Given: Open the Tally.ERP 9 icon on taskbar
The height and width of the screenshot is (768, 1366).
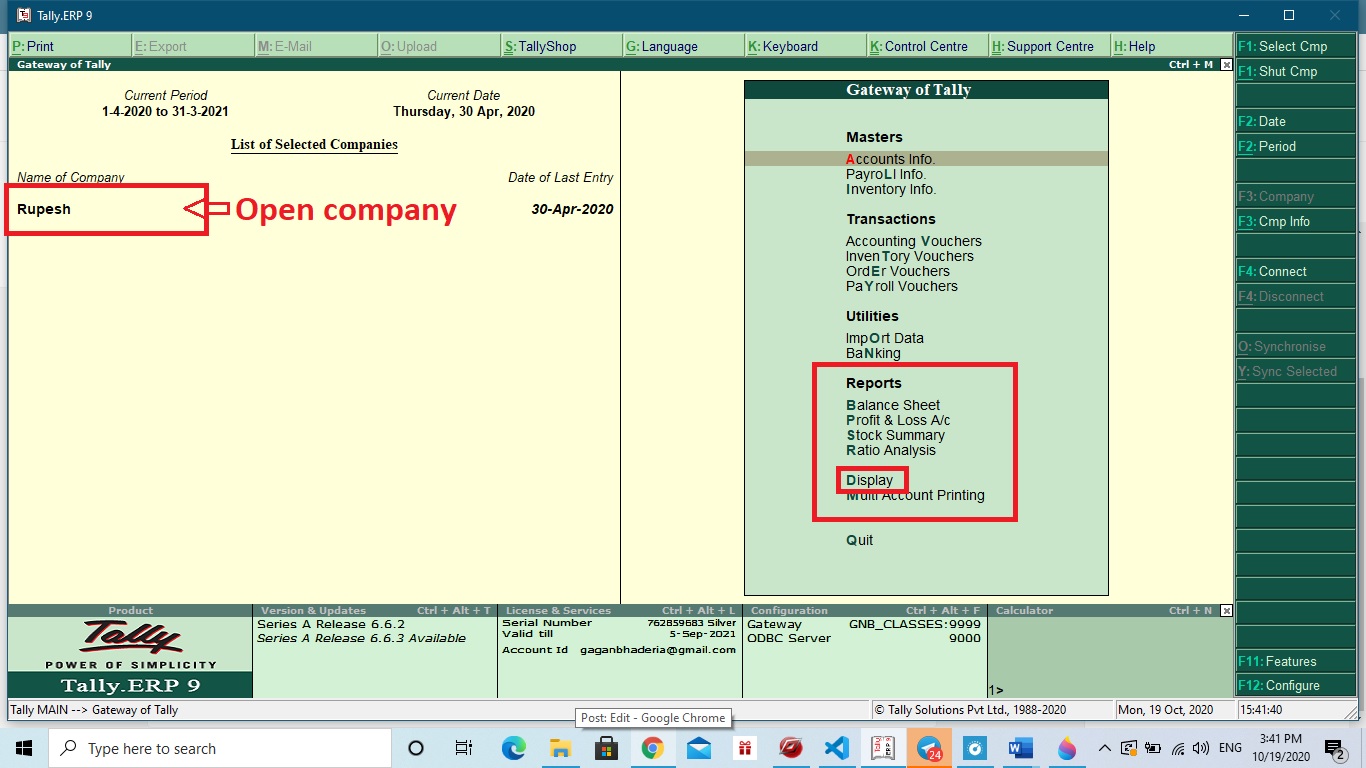Looking at the screenshot, I should pyautogui.click(x=882, y=748).
